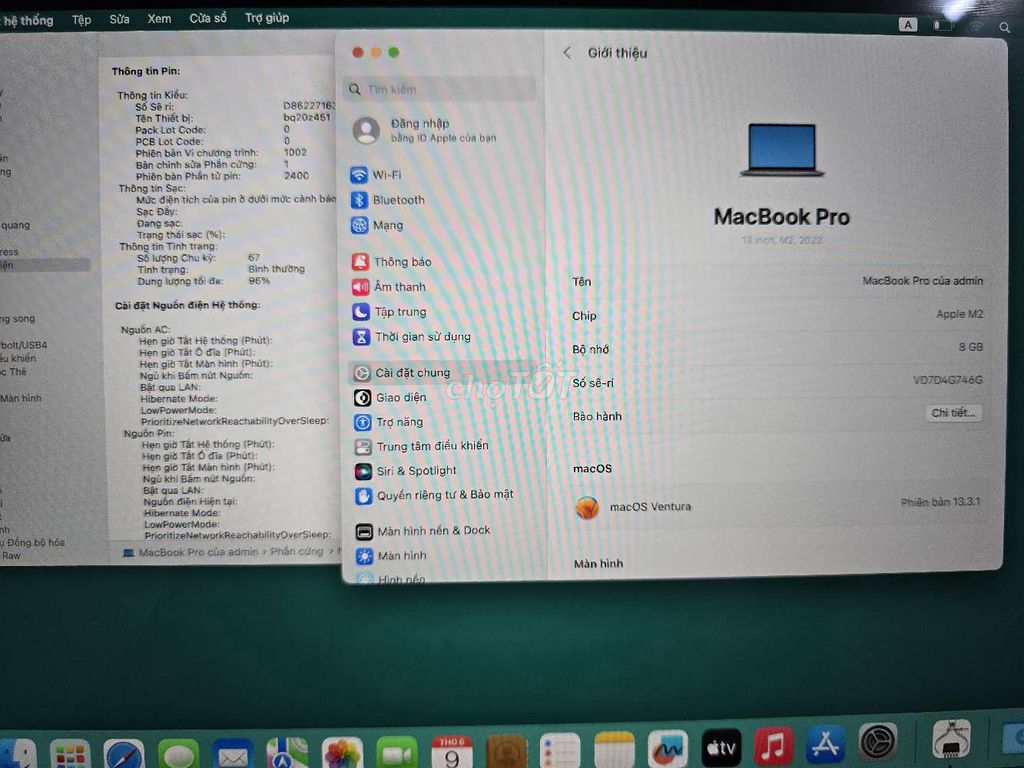Click the MacBook Pro của admin name
Screen dimensions: 1024x768
point(922,281)
